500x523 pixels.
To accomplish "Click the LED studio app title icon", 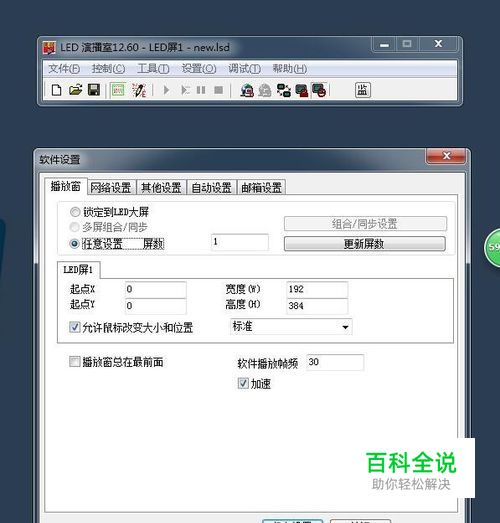I will pos(49,48).
